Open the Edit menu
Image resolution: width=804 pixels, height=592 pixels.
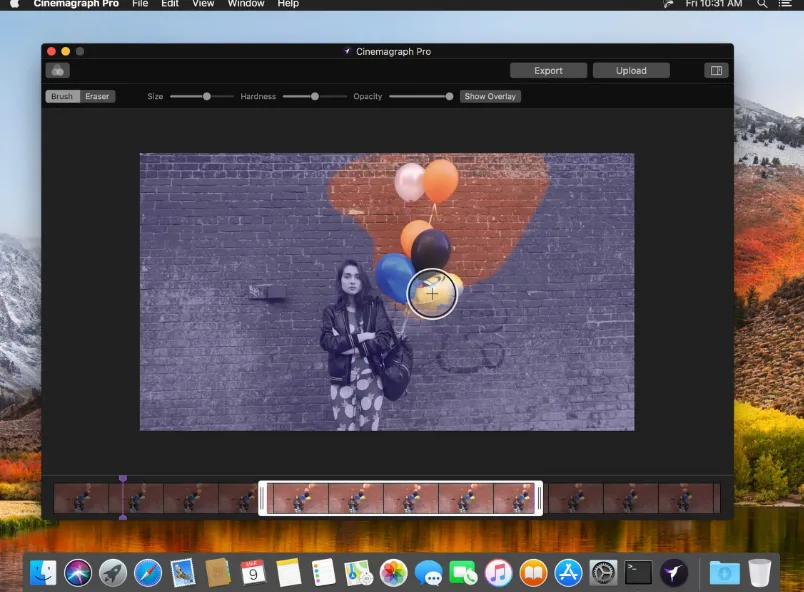tap(170, 4)
